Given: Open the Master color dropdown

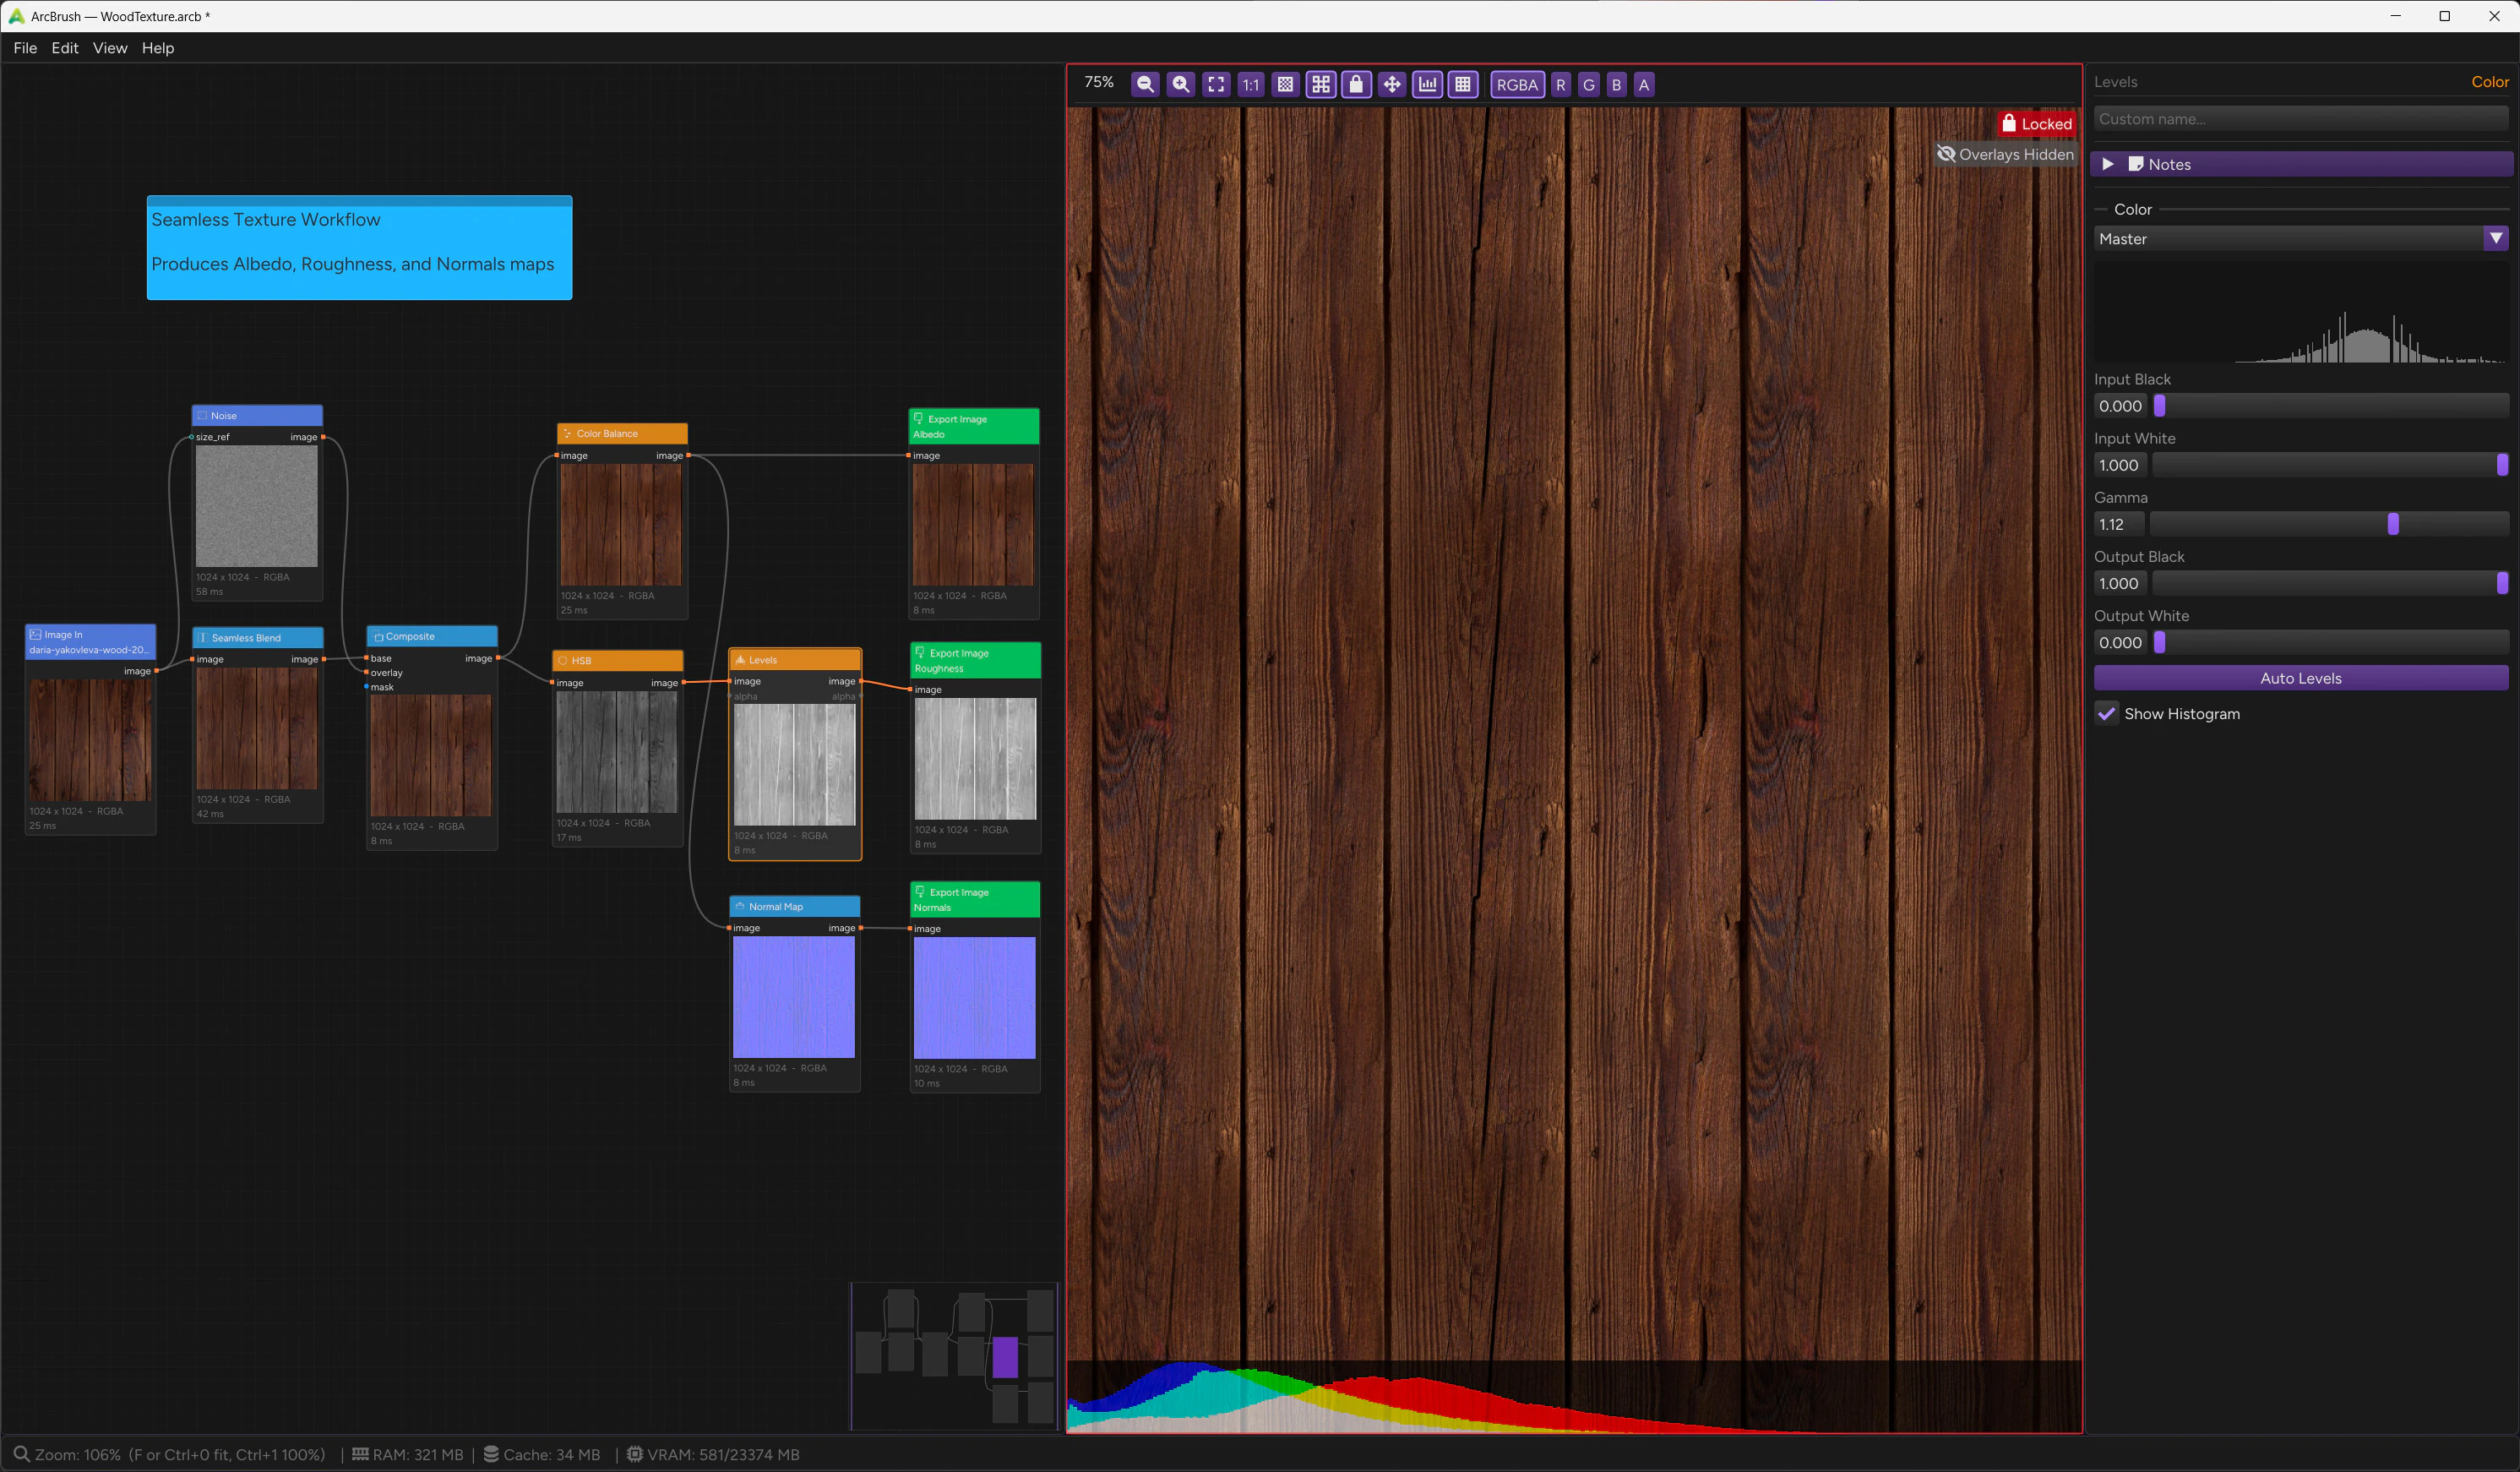Looking at the screenshot, I should (x=2496, y=238).
